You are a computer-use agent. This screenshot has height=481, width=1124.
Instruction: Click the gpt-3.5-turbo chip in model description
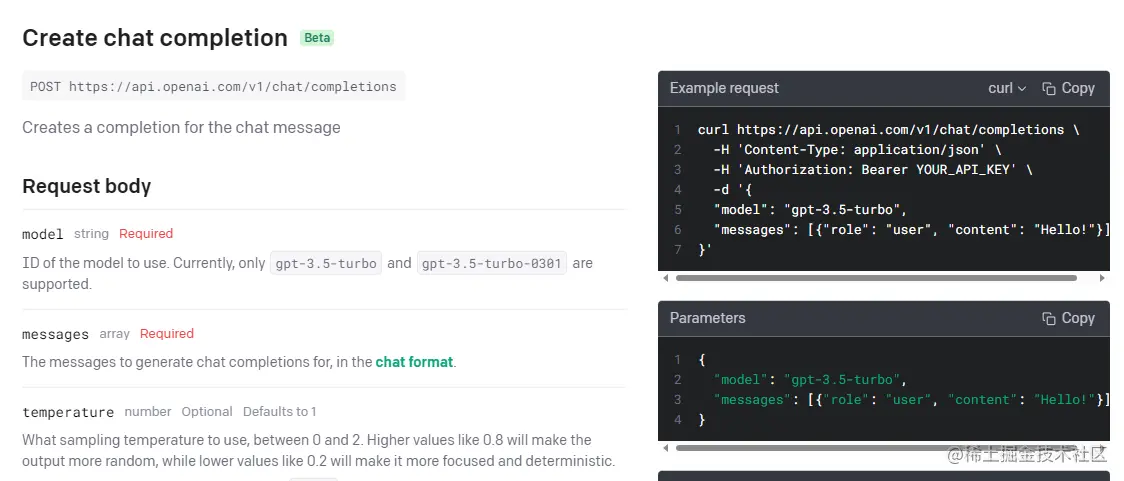[326, 264]
